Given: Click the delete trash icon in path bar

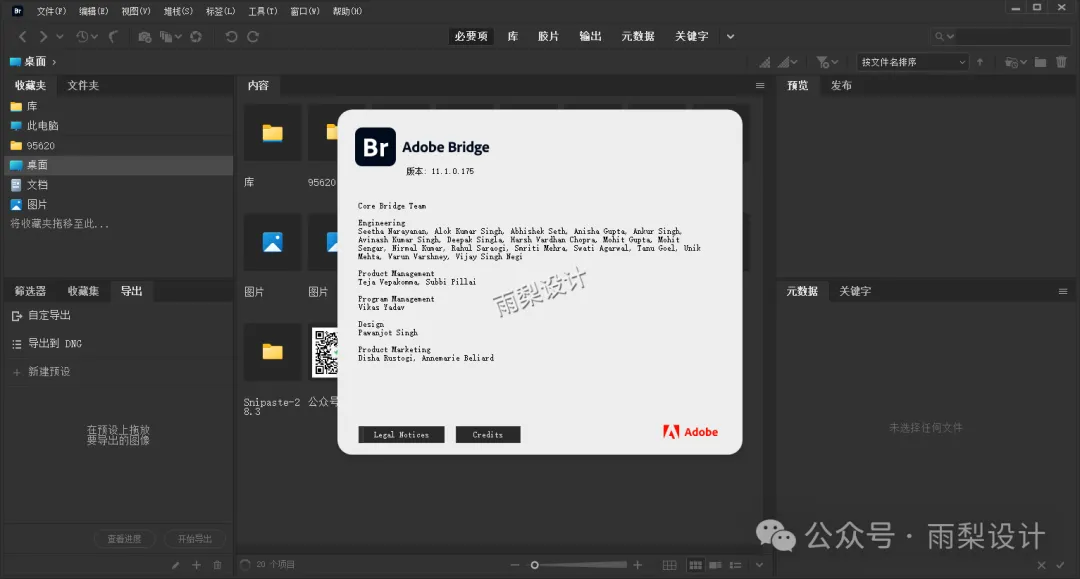Looking at the screenshot, I should click(x=1061, y=62).
